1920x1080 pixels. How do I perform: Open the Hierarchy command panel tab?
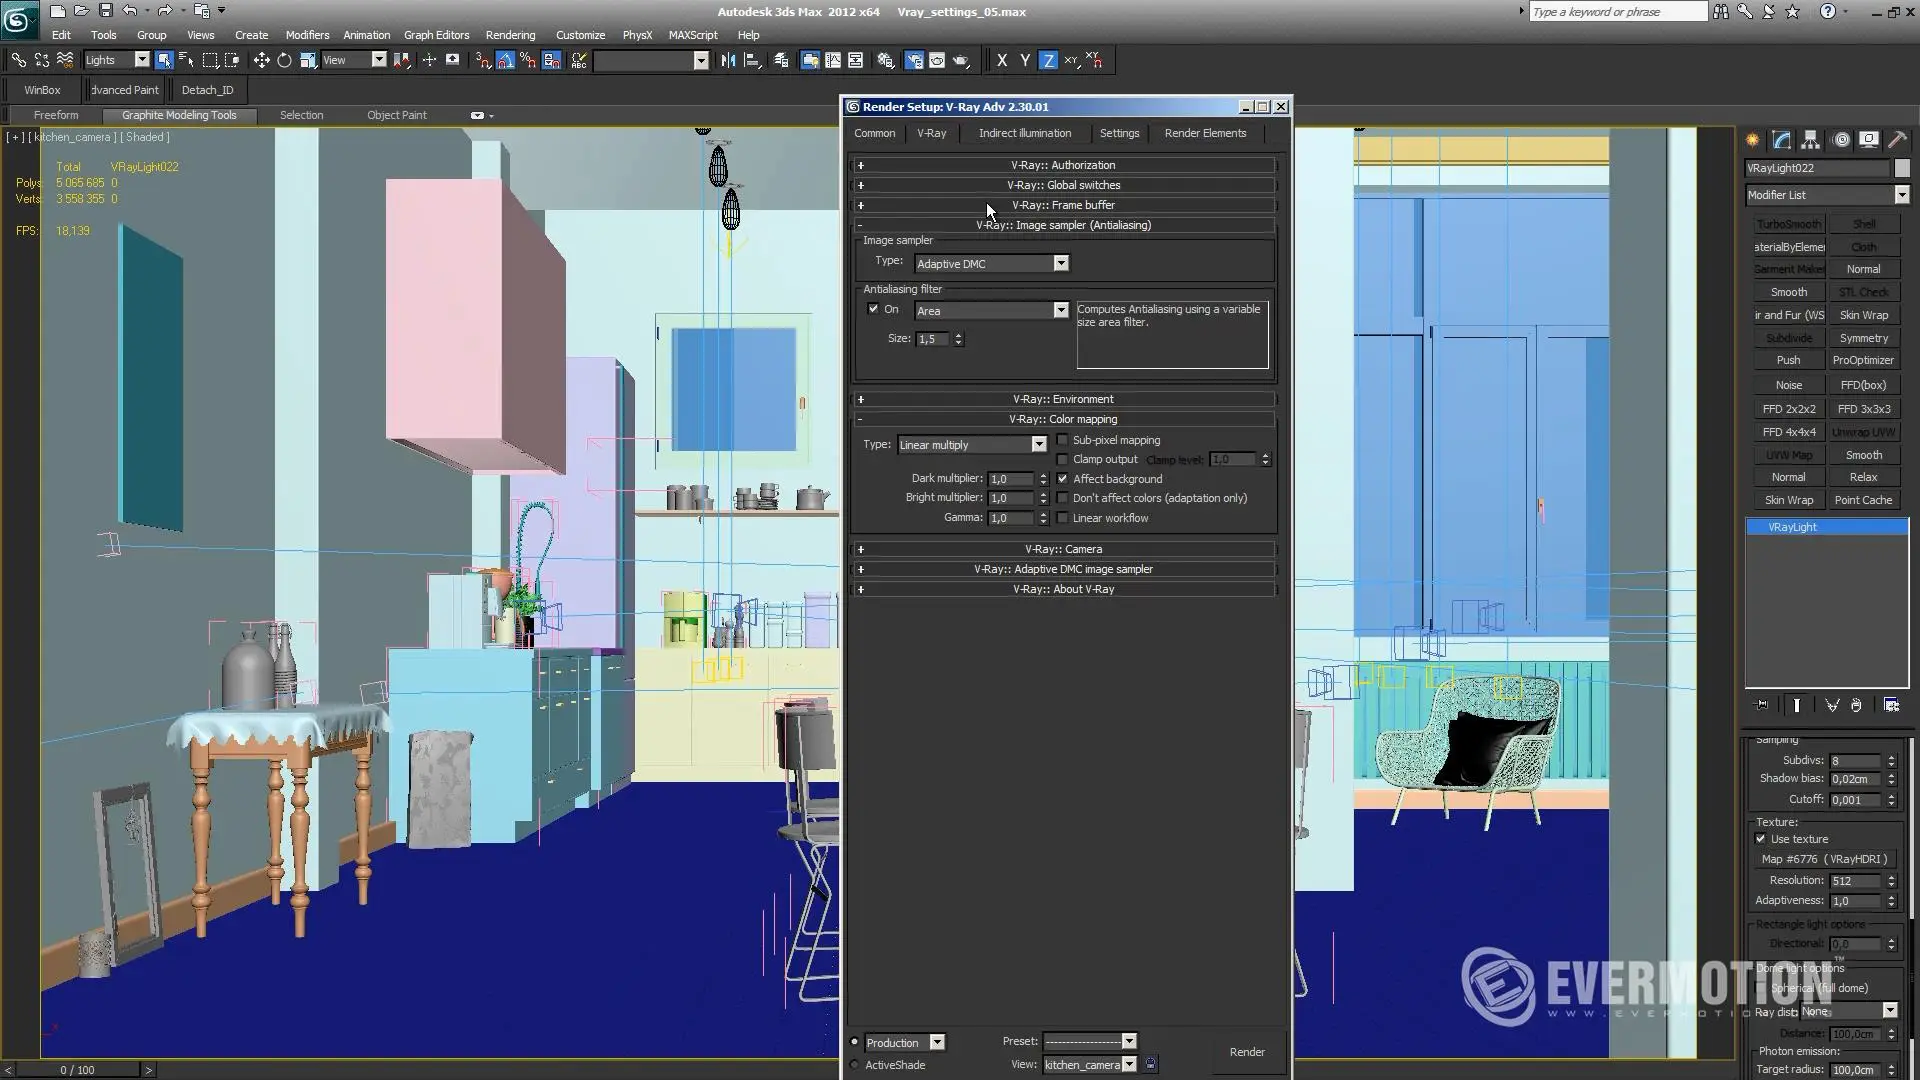click(x=1811, y=140)
